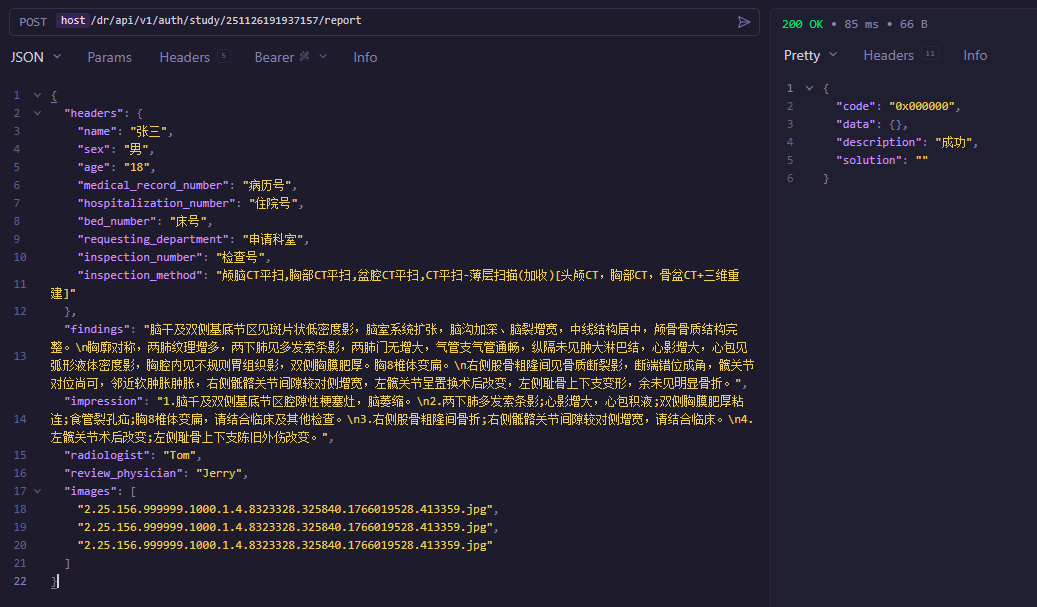Click the response "code" value 0x000000

924,106
